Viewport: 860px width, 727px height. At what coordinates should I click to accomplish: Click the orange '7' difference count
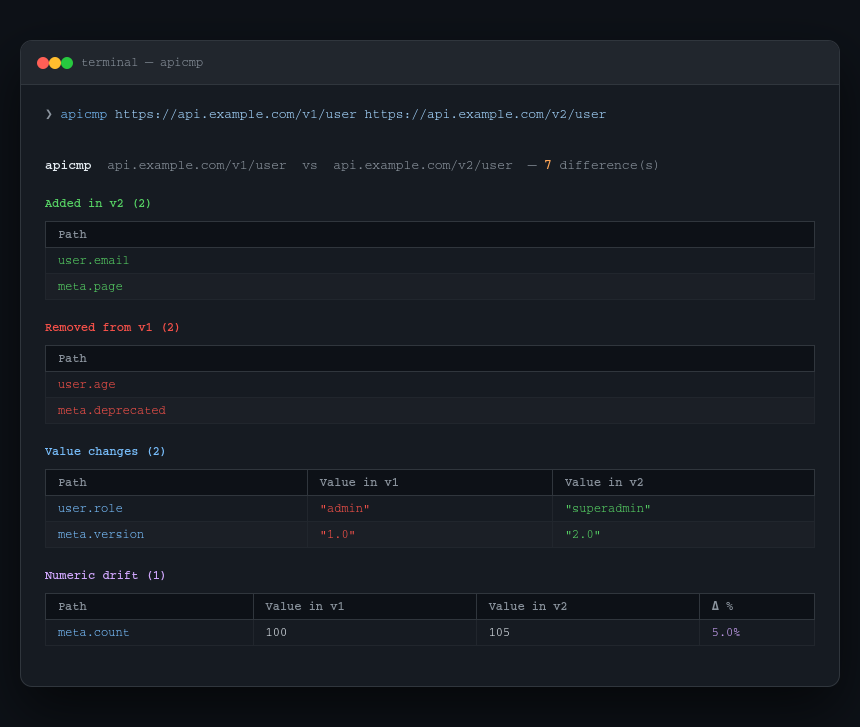547,165
